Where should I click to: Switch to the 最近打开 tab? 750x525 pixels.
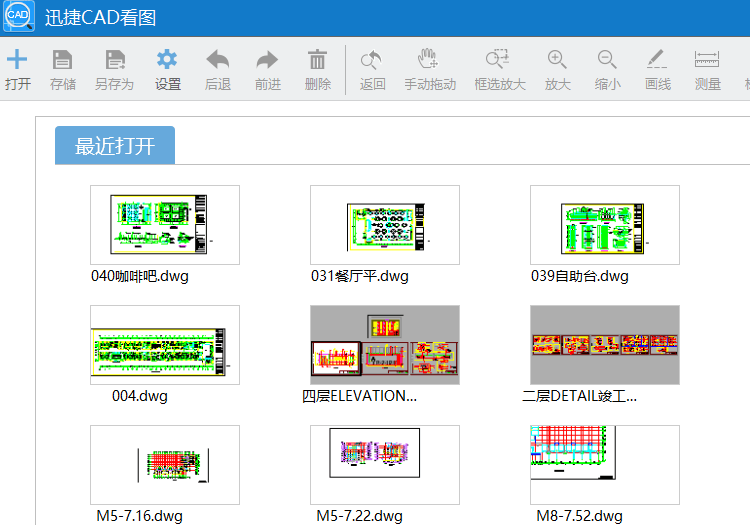tap(115, 145)
